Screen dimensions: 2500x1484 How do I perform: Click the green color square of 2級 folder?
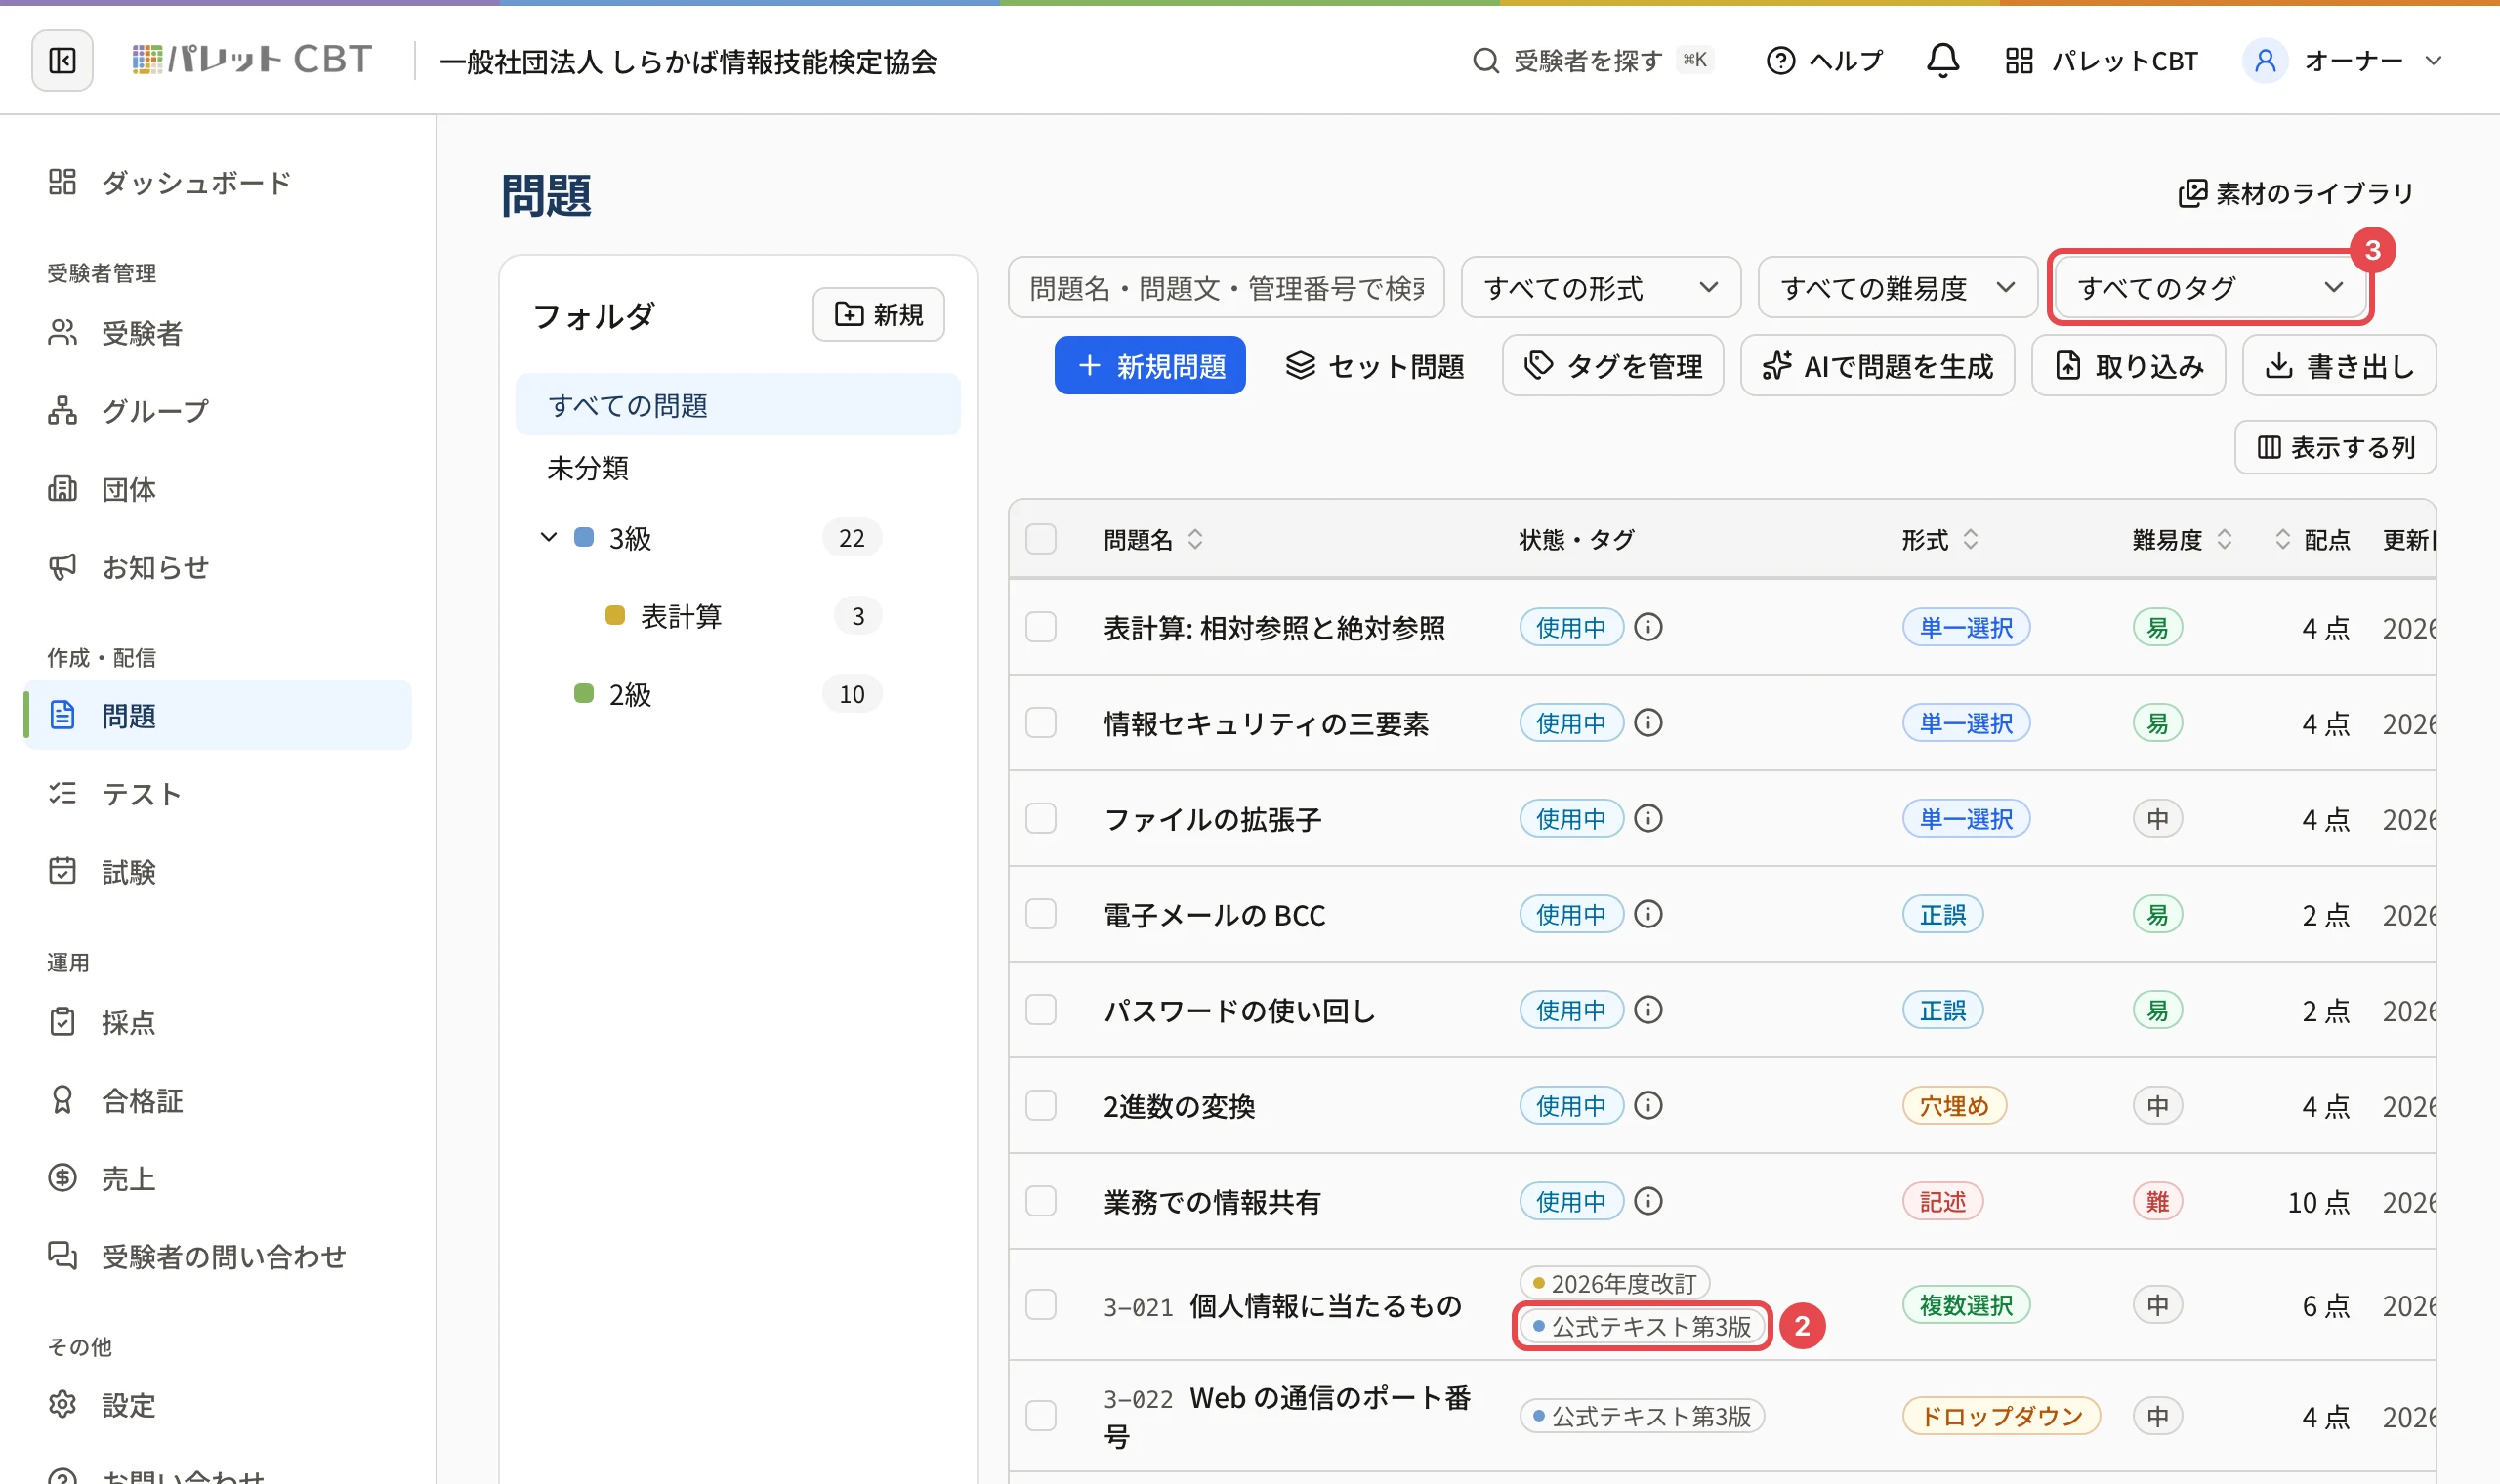point(584,693)
